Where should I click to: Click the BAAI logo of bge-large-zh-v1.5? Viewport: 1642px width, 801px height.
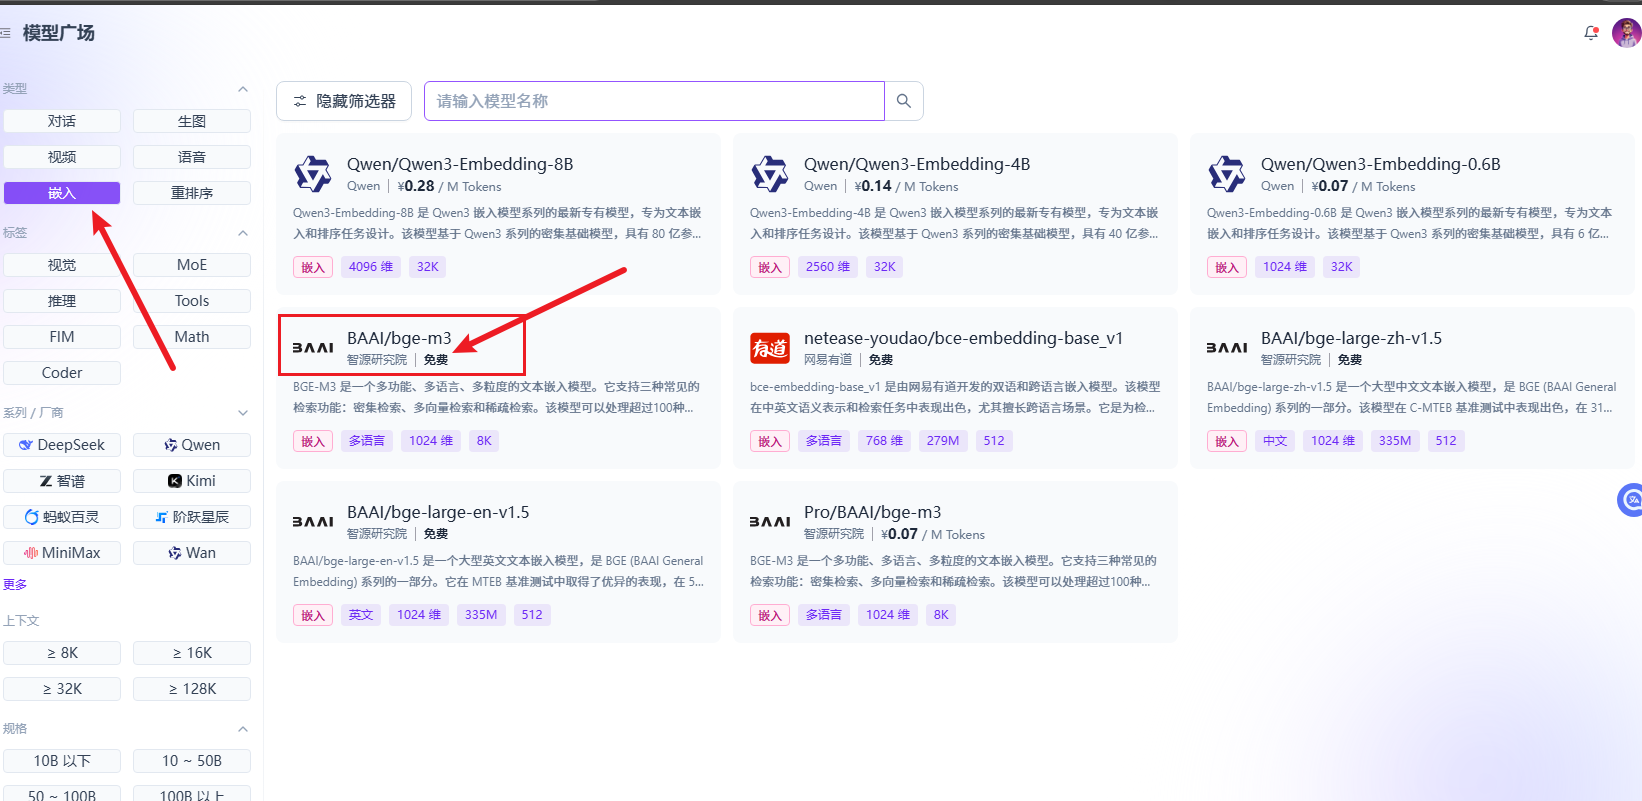pos(1226,348)
